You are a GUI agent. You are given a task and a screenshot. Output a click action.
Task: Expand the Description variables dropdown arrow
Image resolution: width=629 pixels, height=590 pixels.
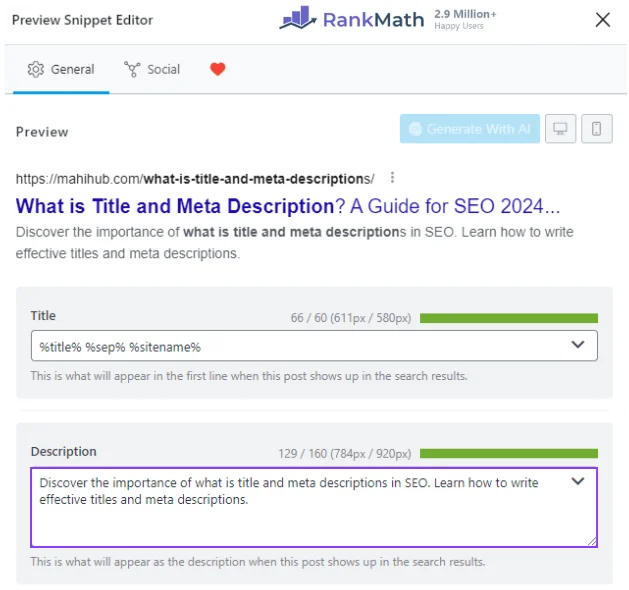578,481
